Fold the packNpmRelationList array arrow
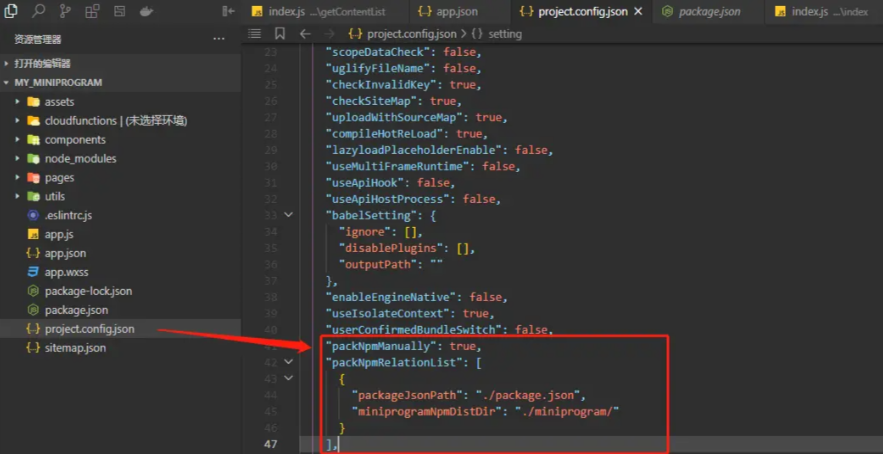The image size is (883, 454). coord(289,362)
